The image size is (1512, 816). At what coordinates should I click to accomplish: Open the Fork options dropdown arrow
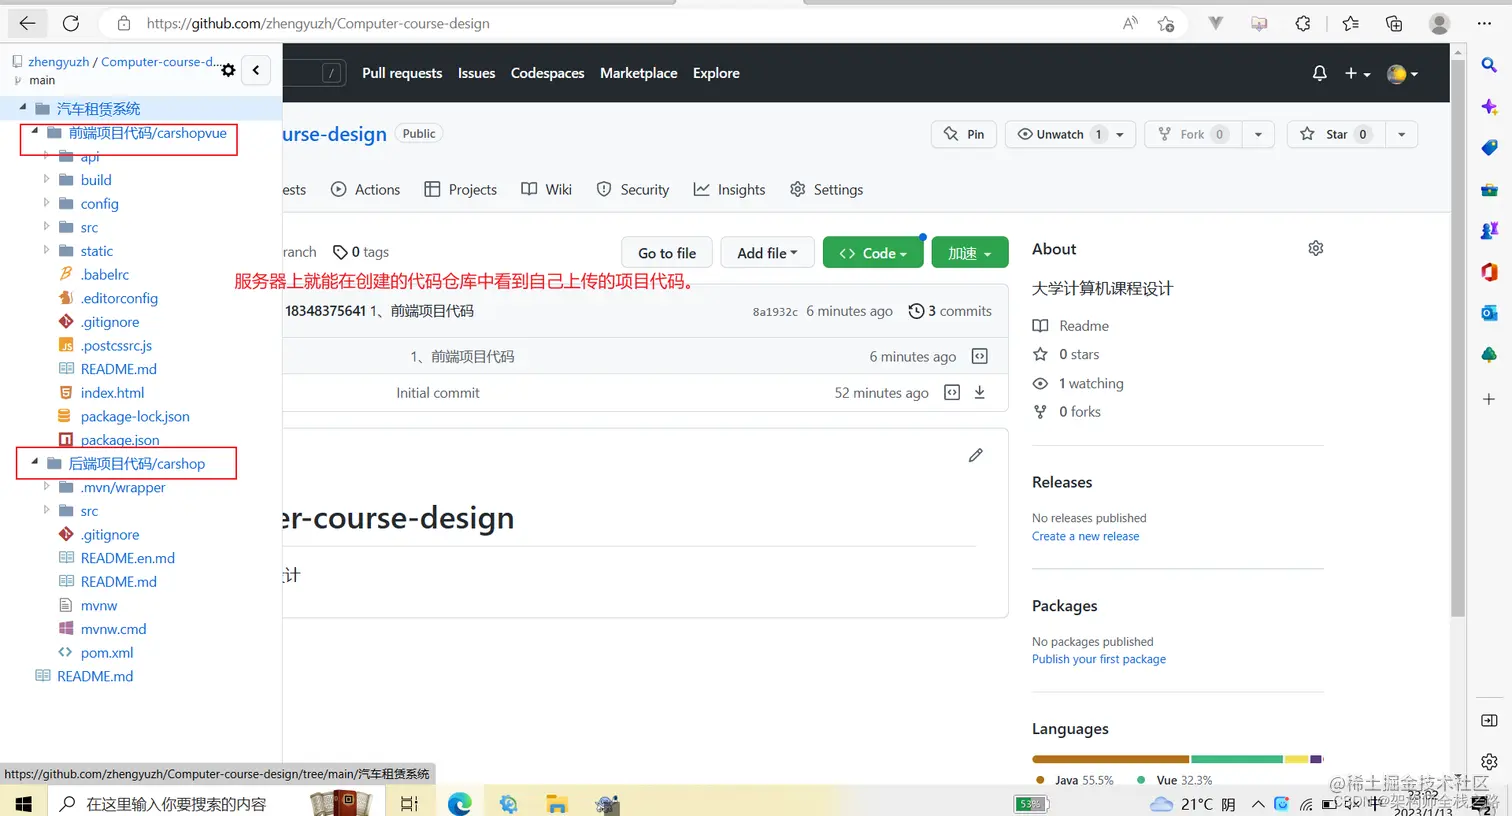[1258, 134]
